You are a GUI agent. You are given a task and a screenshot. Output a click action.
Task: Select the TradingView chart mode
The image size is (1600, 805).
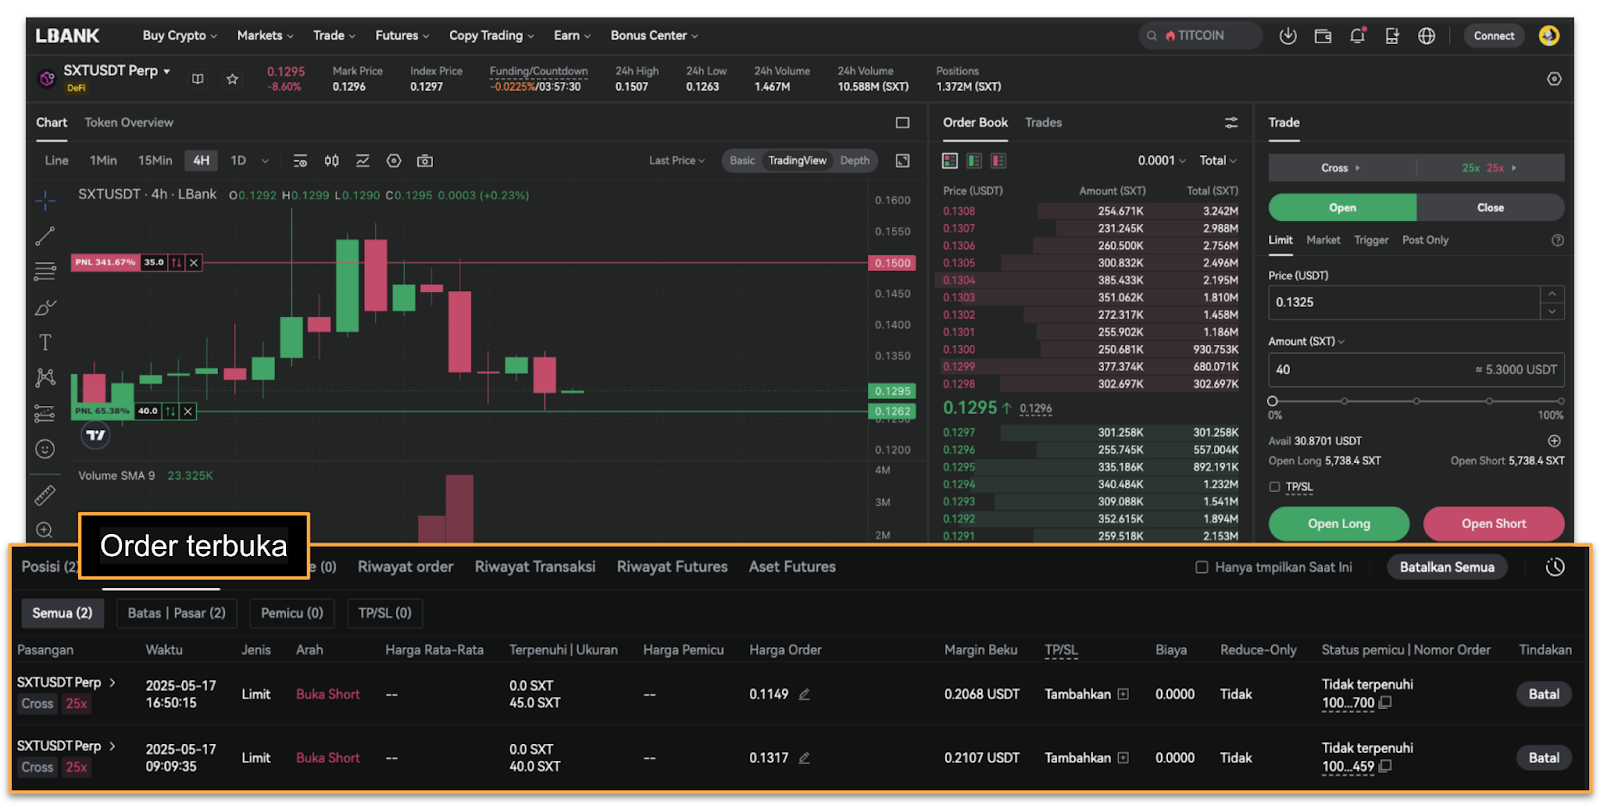pos(797,161)
